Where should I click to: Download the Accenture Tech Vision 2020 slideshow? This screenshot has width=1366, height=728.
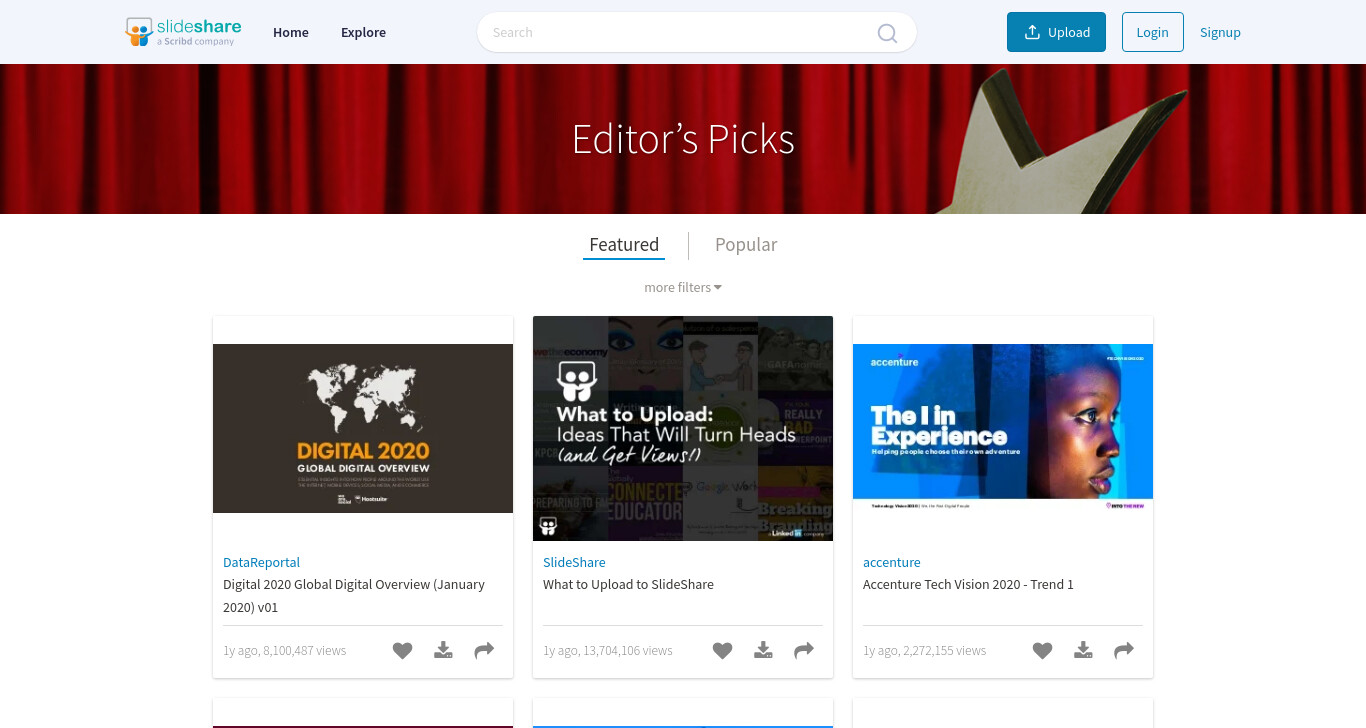pyautogui.click(x=1083, y=651)
